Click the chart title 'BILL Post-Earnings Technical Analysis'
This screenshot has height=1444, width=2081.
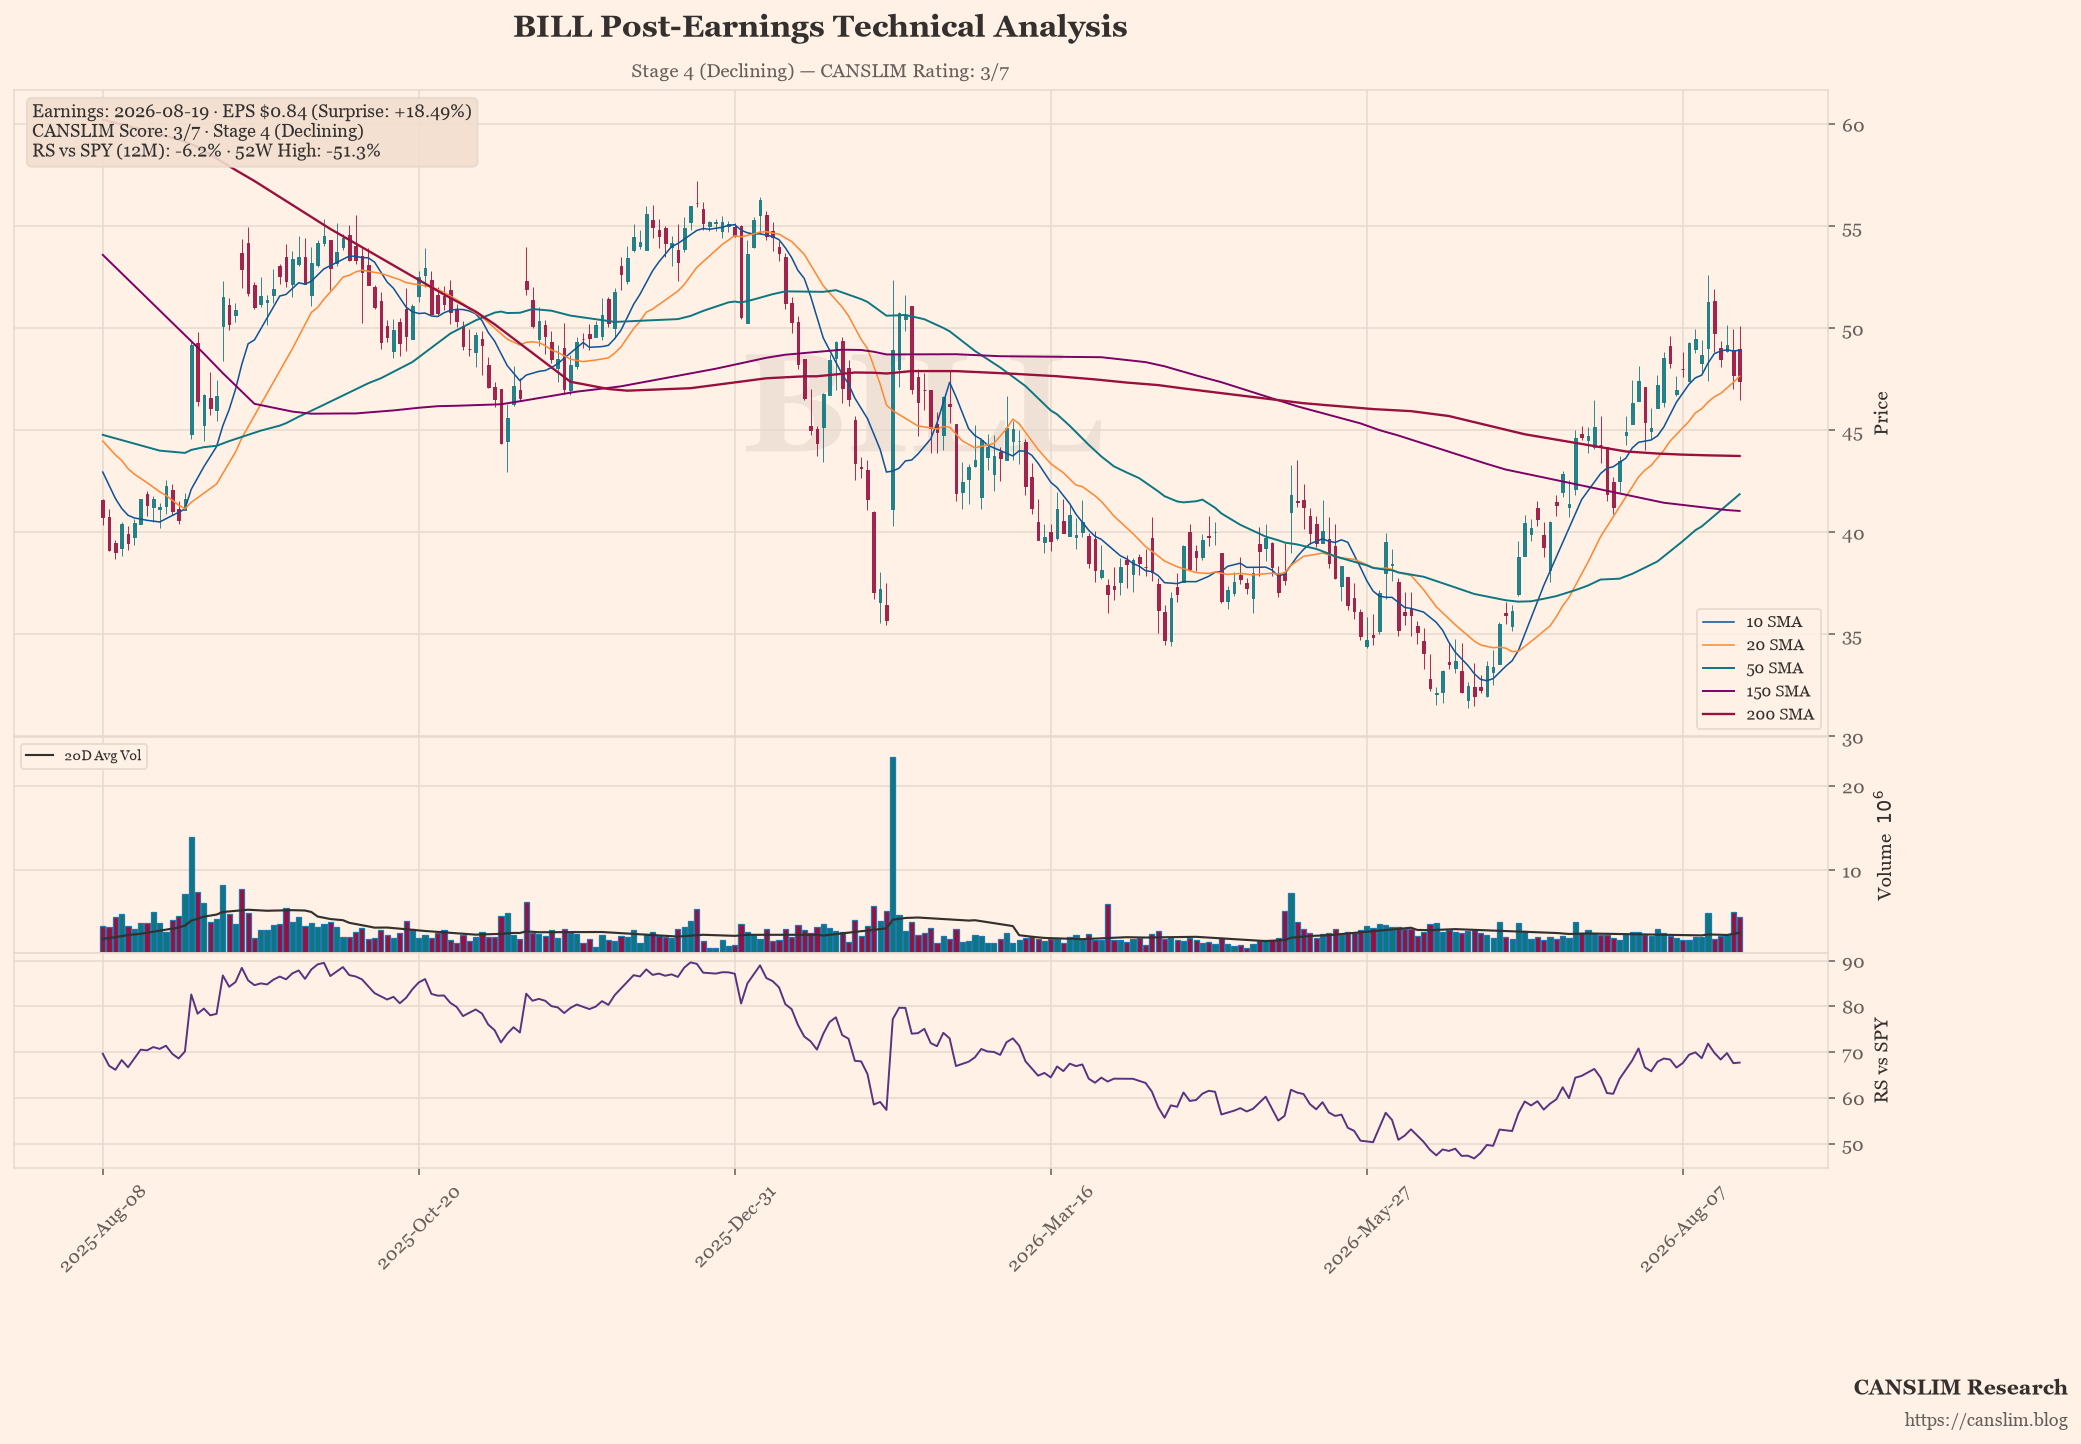[x=820, y=27]
